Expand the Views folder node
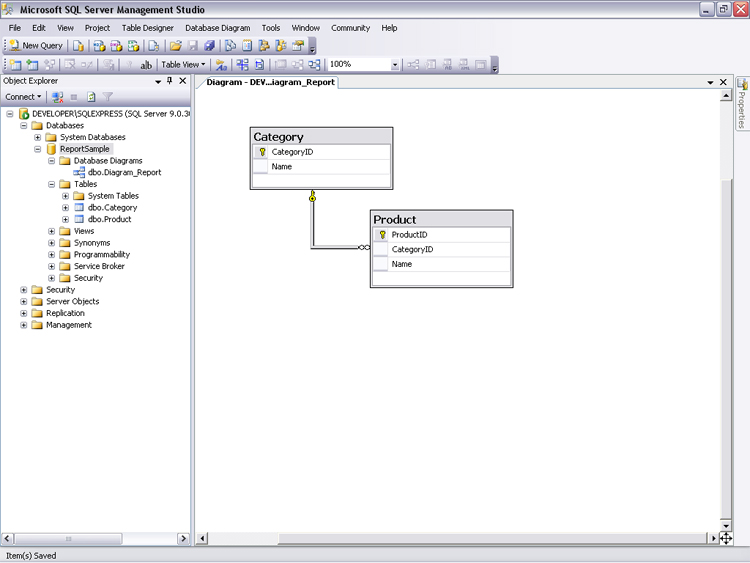 [52, 231]
